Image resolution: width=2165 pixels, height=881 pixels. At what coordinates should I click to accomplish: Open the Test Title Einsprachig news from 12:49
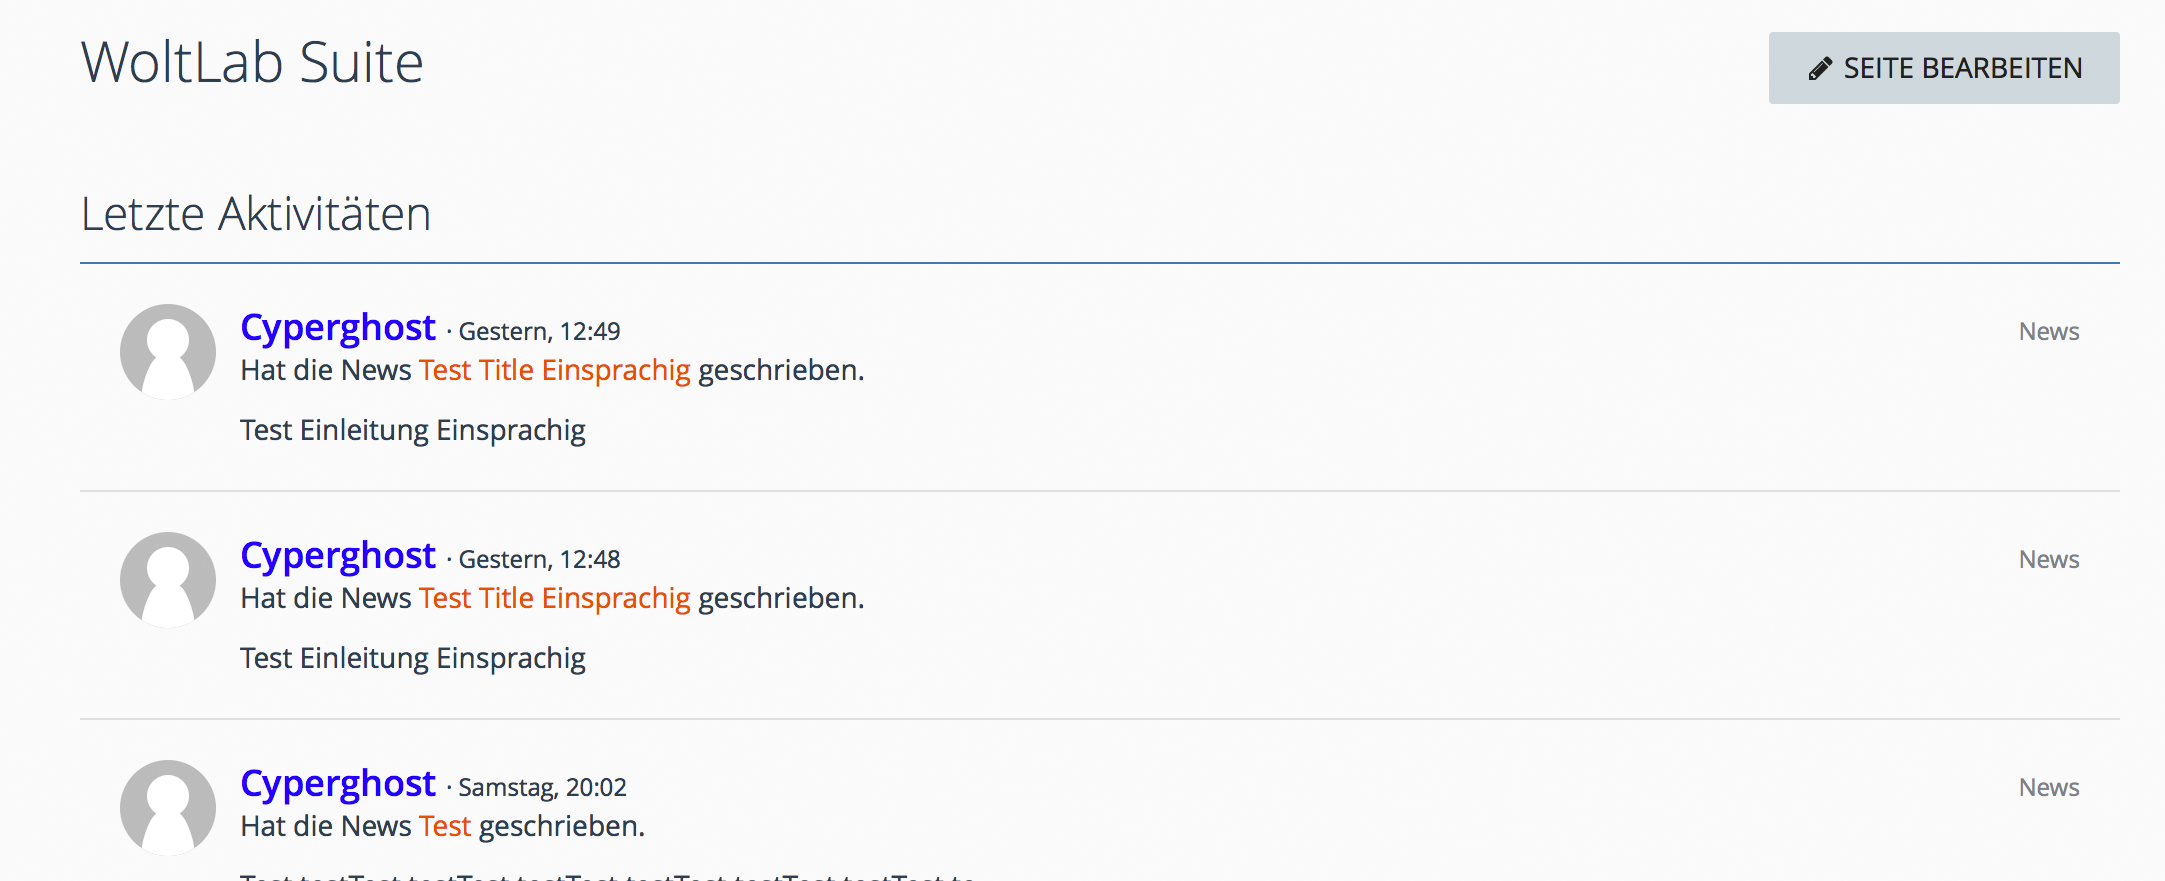pyautogui.click(x=554, y=371)
